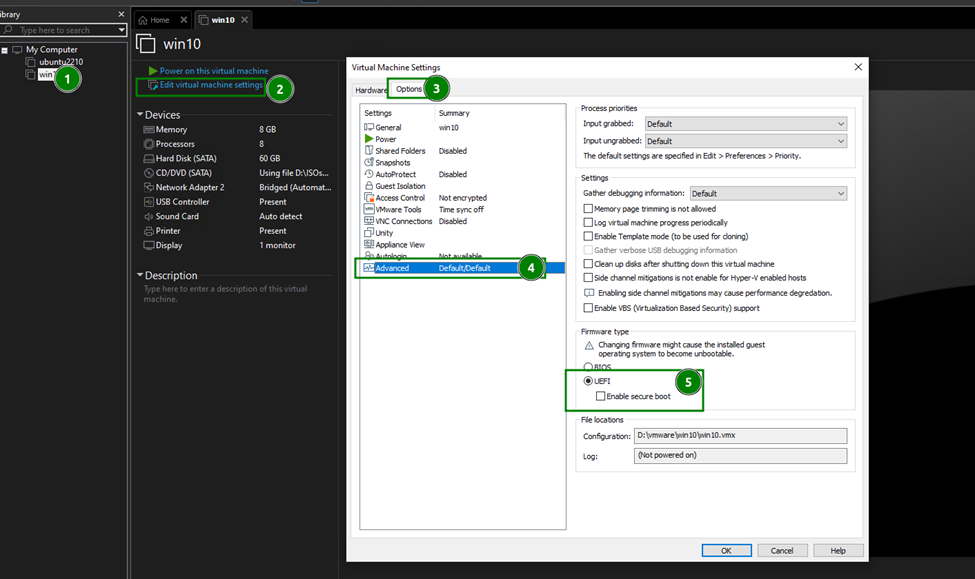
Task: Click the ubuntu2210 VM icon in library
Action: (x=30, y=62)
